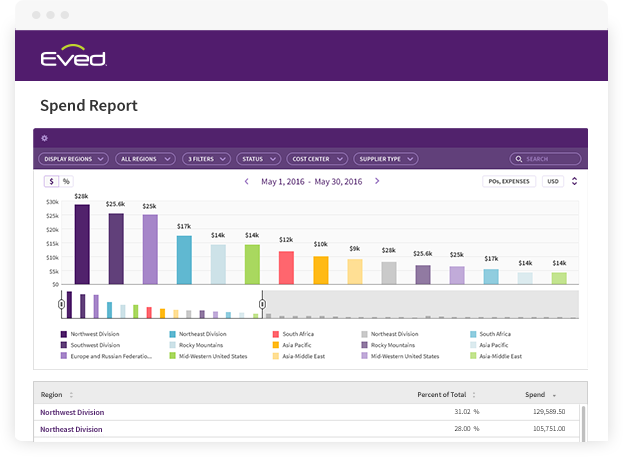Click the Spend column sort arrow

click(554, 395)
